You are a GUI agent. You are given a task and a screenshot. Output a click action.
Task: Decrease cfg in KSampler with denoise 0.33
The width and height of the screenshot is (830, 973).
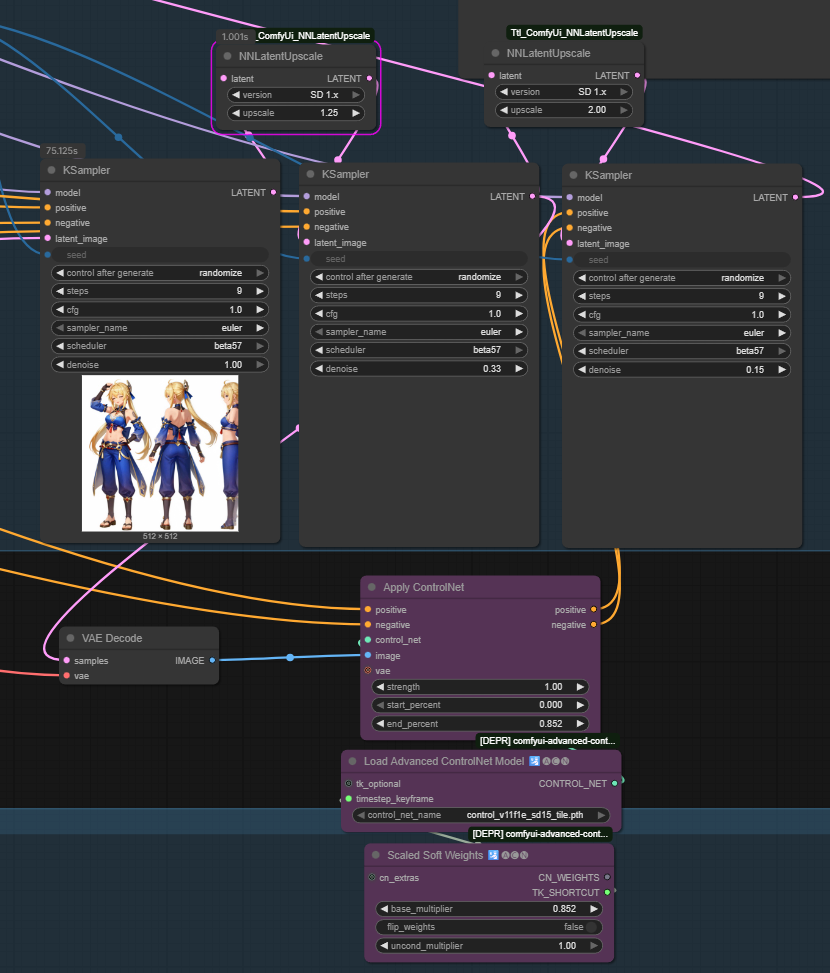[x=319, y=313]
